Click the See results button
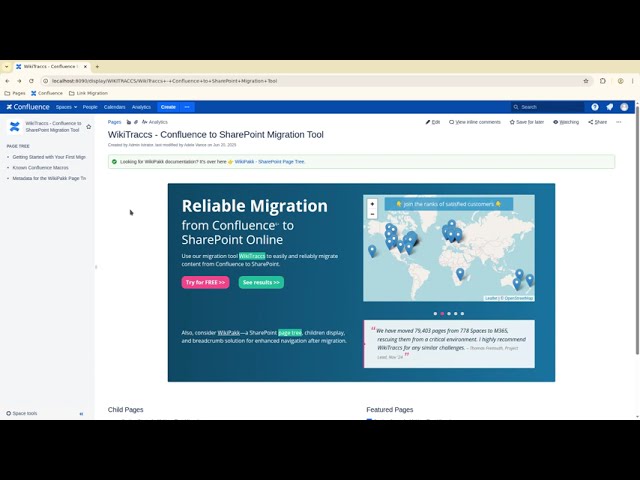This screenshot has width=640, height=480. click(x=261, y=282)
